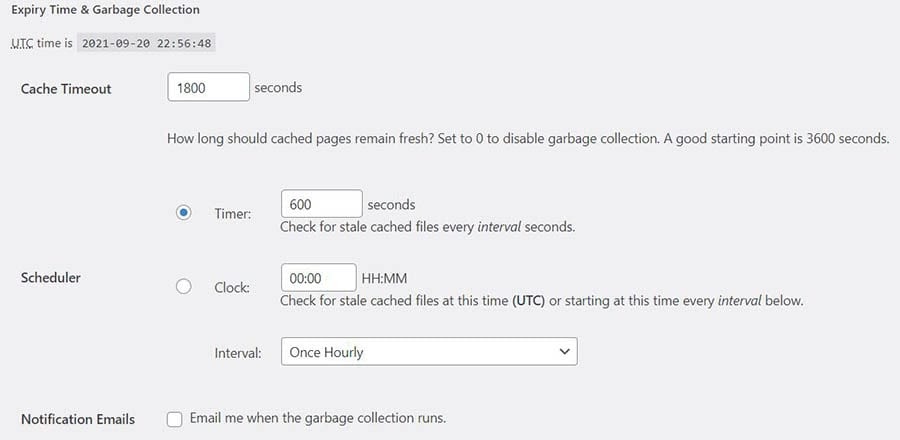Click the cached pages freshness description text
This screenshot has width=900, height=440.
pyautogui.click(x=528, y=139)
